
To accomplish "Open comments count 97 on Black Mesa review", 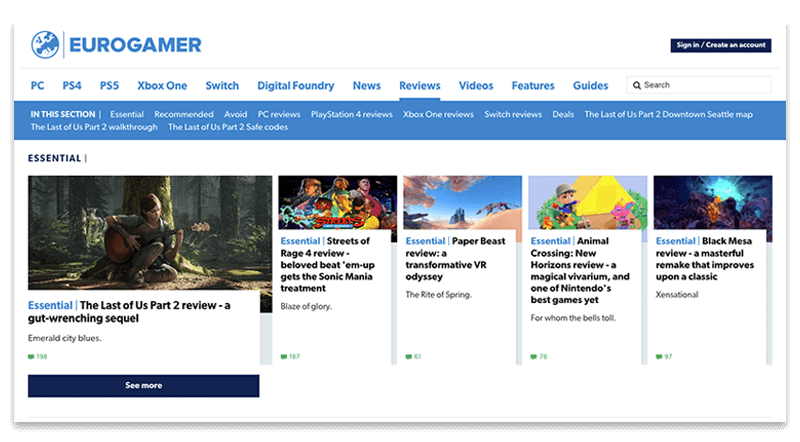I will [664, 357].
